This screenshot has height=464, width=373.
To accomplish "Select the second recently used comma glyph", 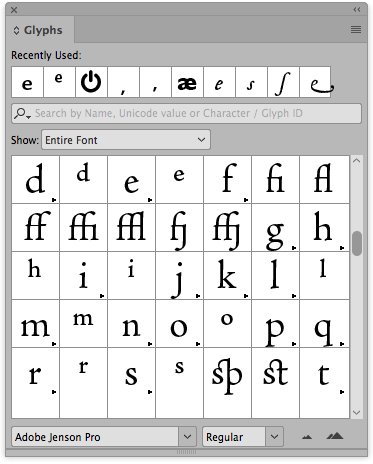I will coord(155,82).
